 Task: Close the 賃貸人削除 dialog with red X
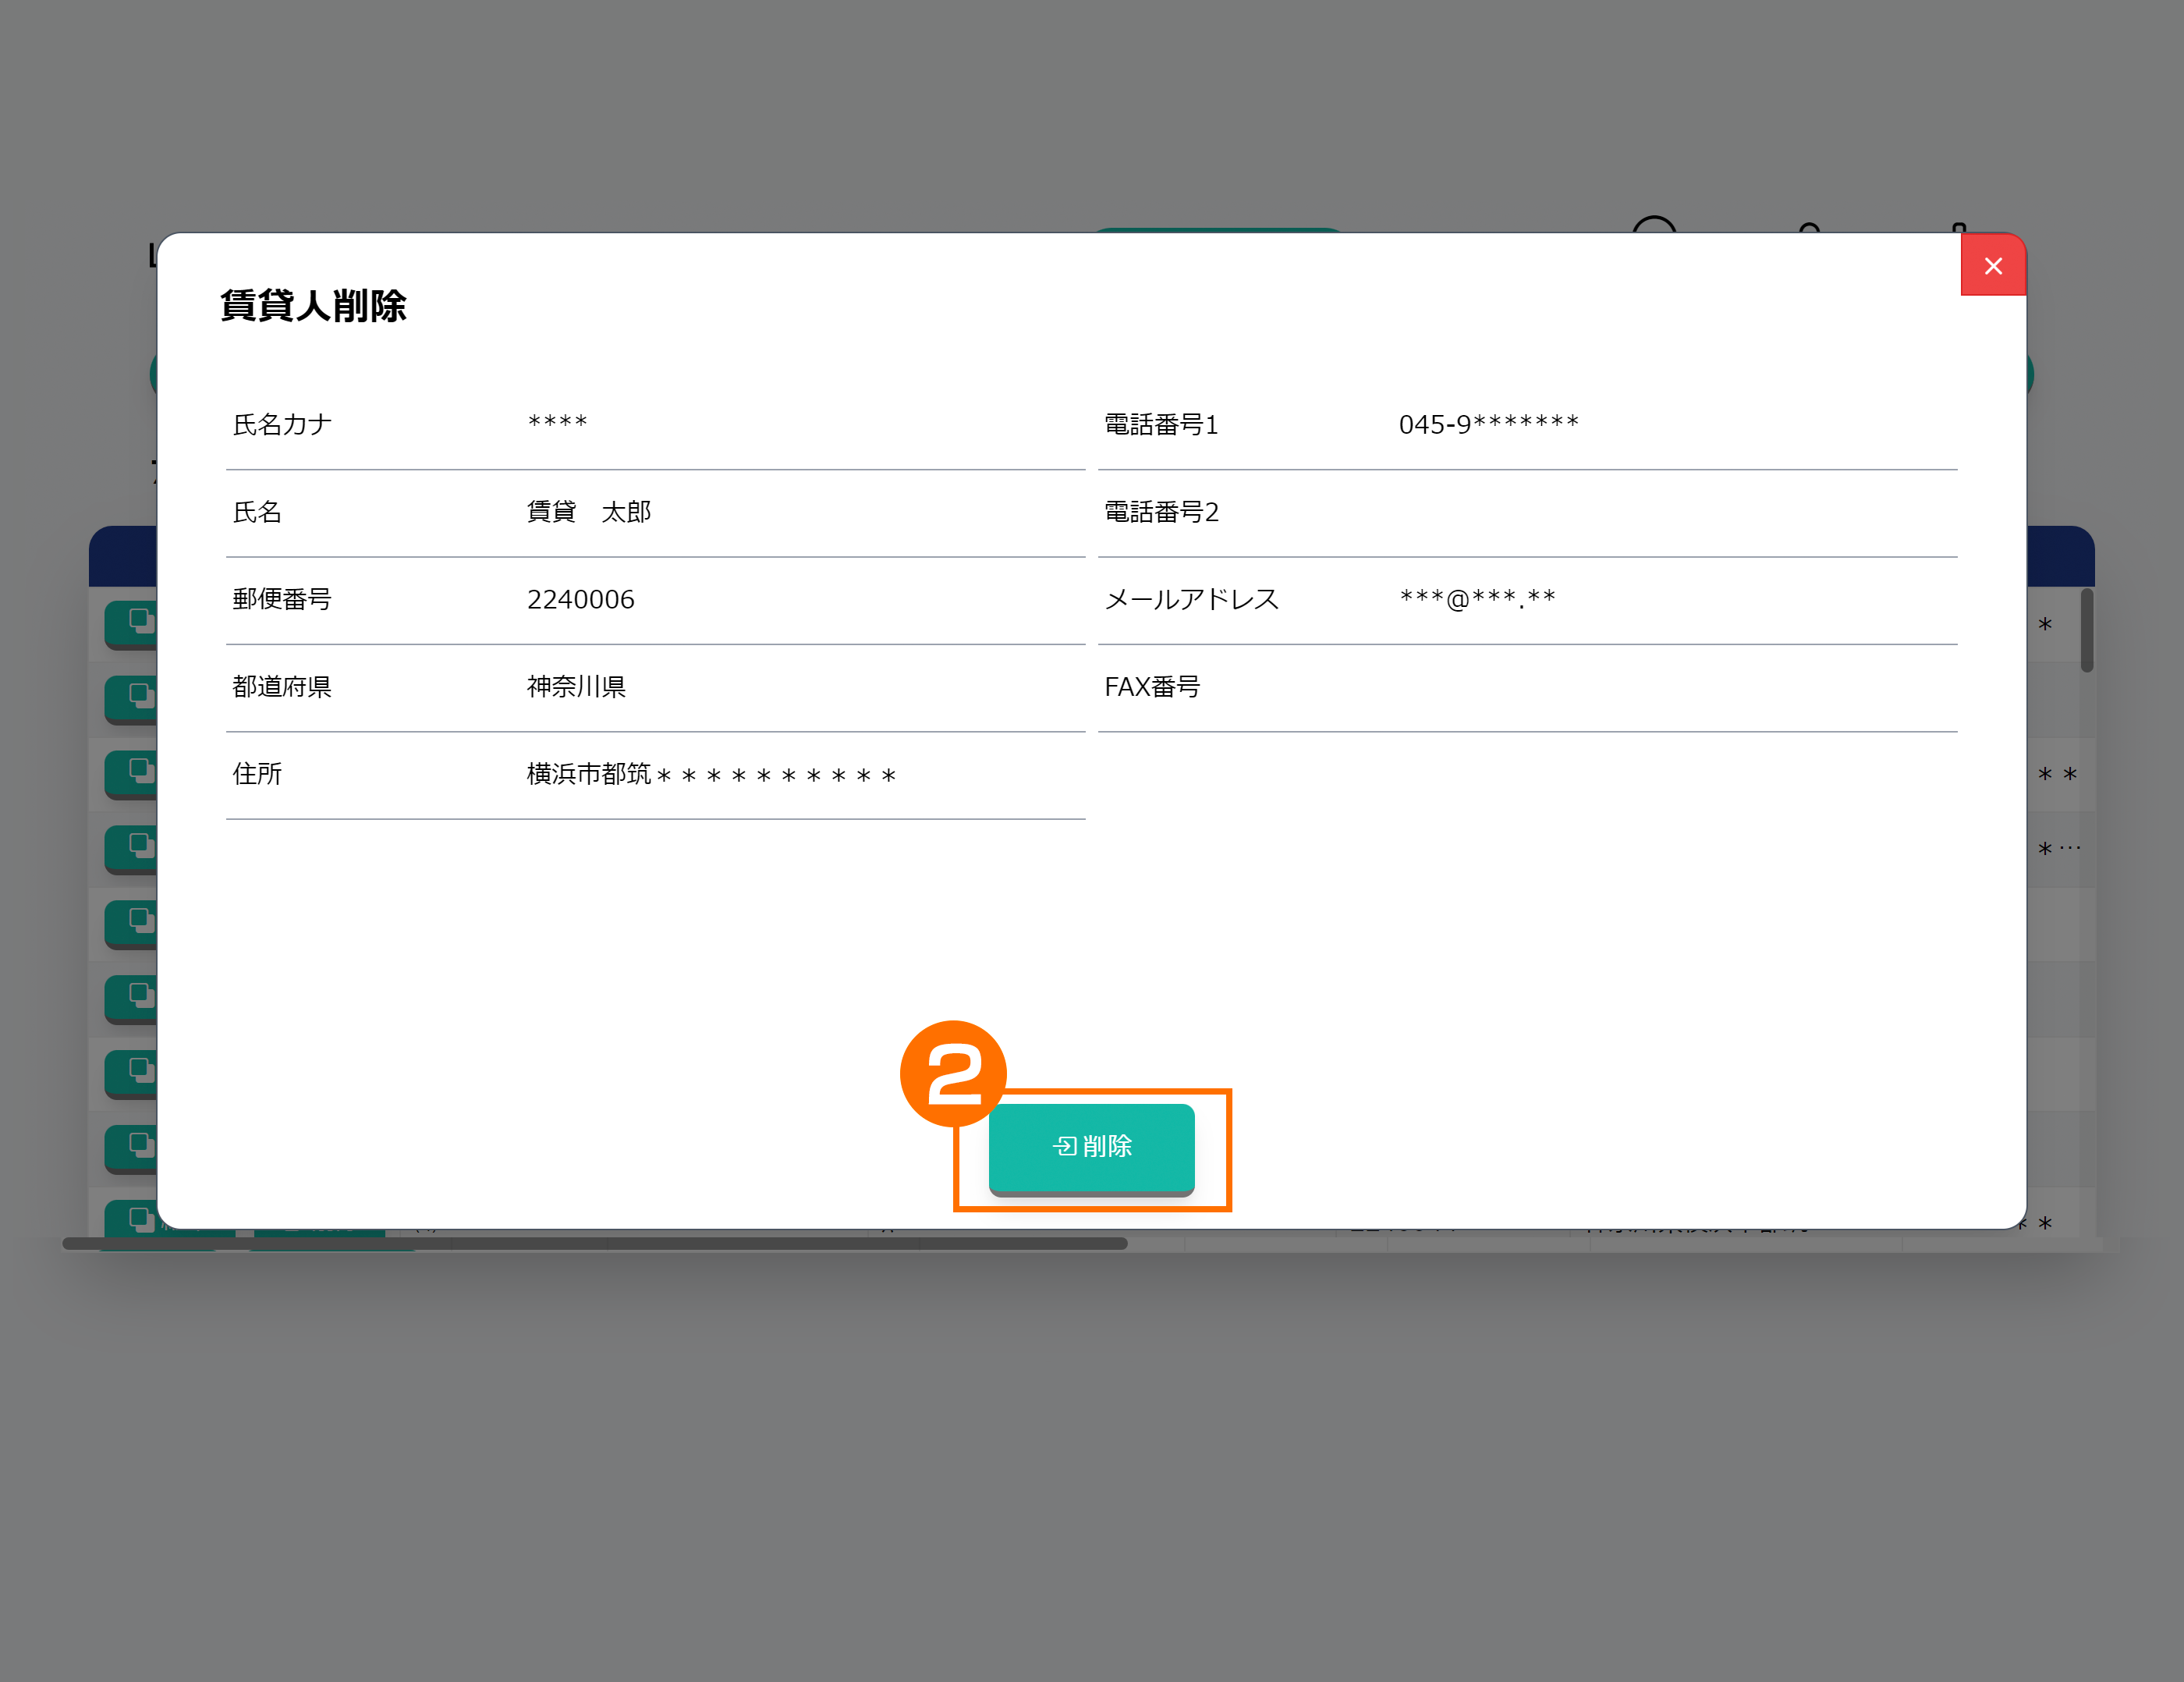[1992, 266]
